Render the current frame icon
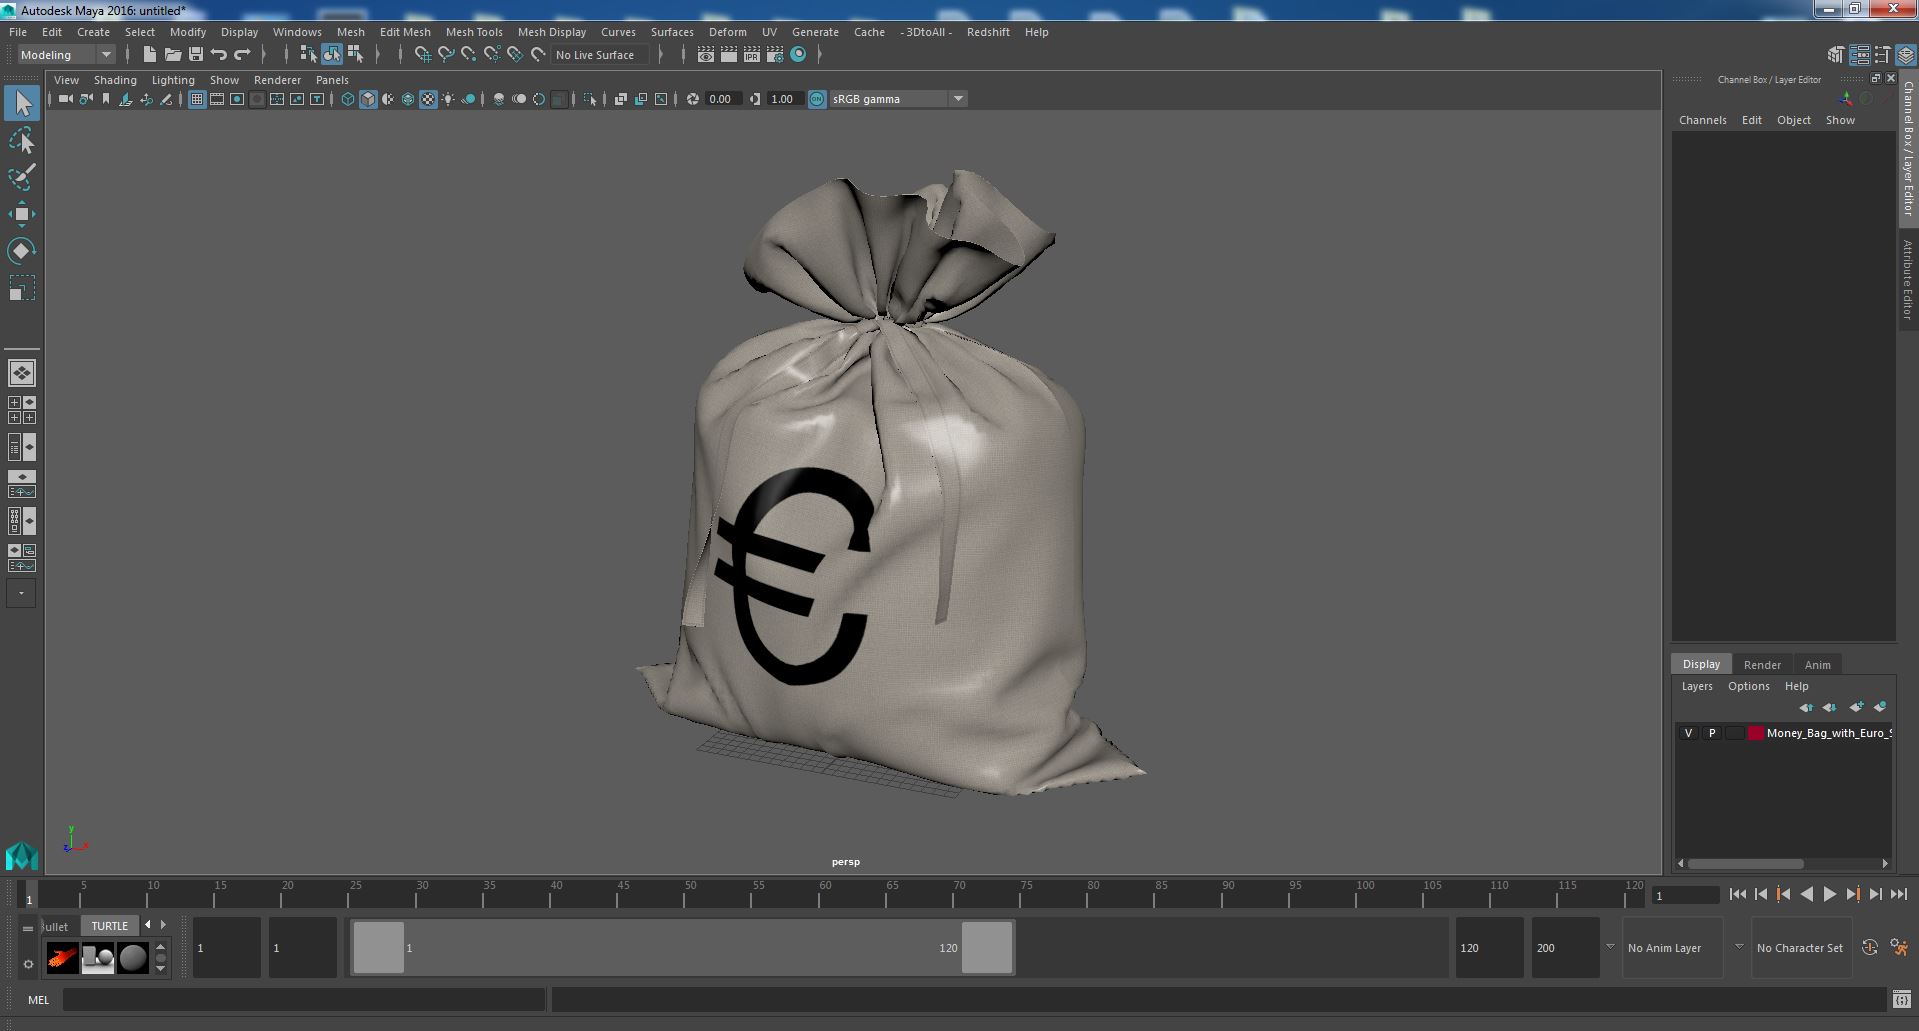Viewport: 1919px width, 1031px height. (728, 55)
